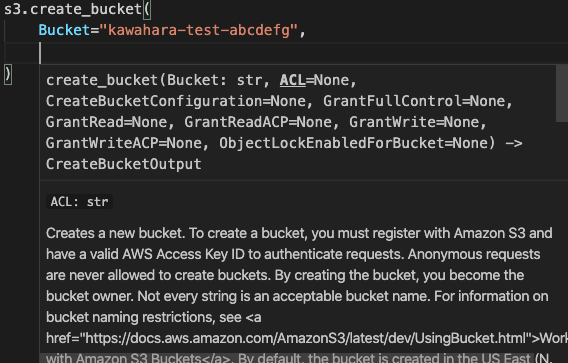
Task: Click the horizontal scrollbar at popup bottom
Action: 287,358
